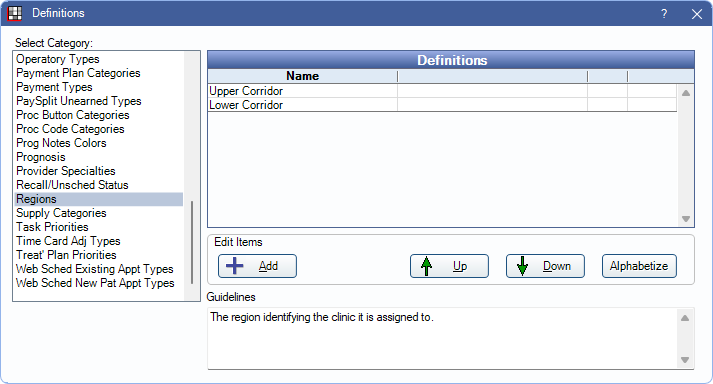Select PaySplit Unearned Types category
Screen dimensions: 713x384
(x=99, y=101)
